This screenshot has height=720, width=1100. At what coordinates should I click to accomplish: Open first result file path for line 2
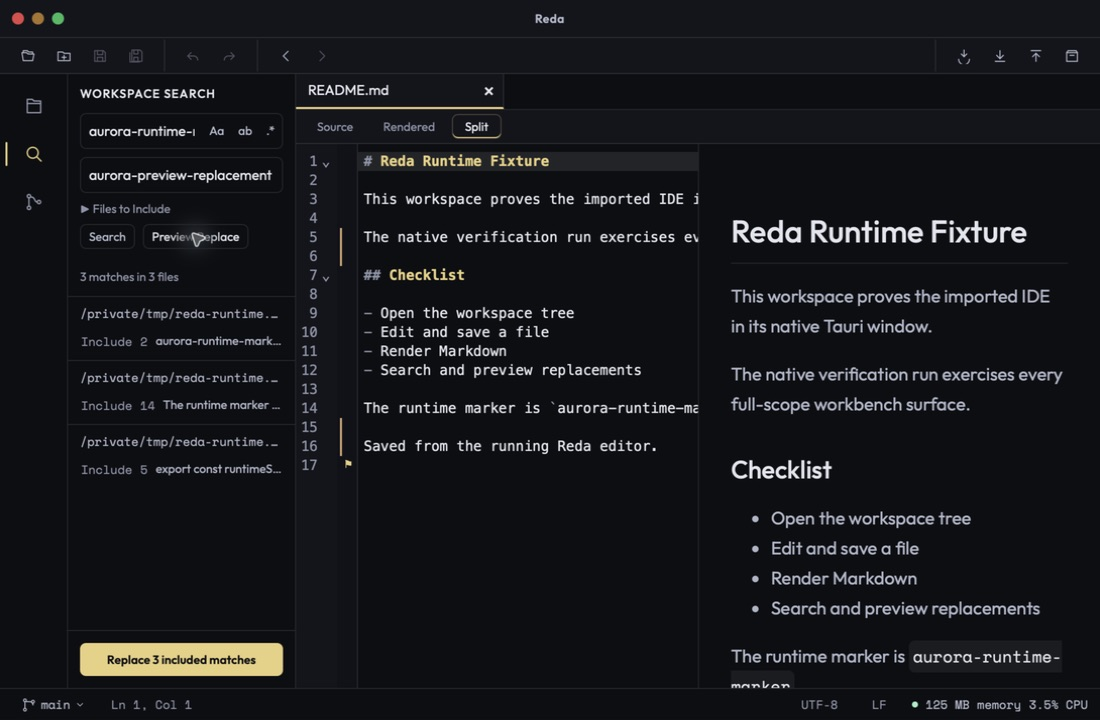click(180, 314)
